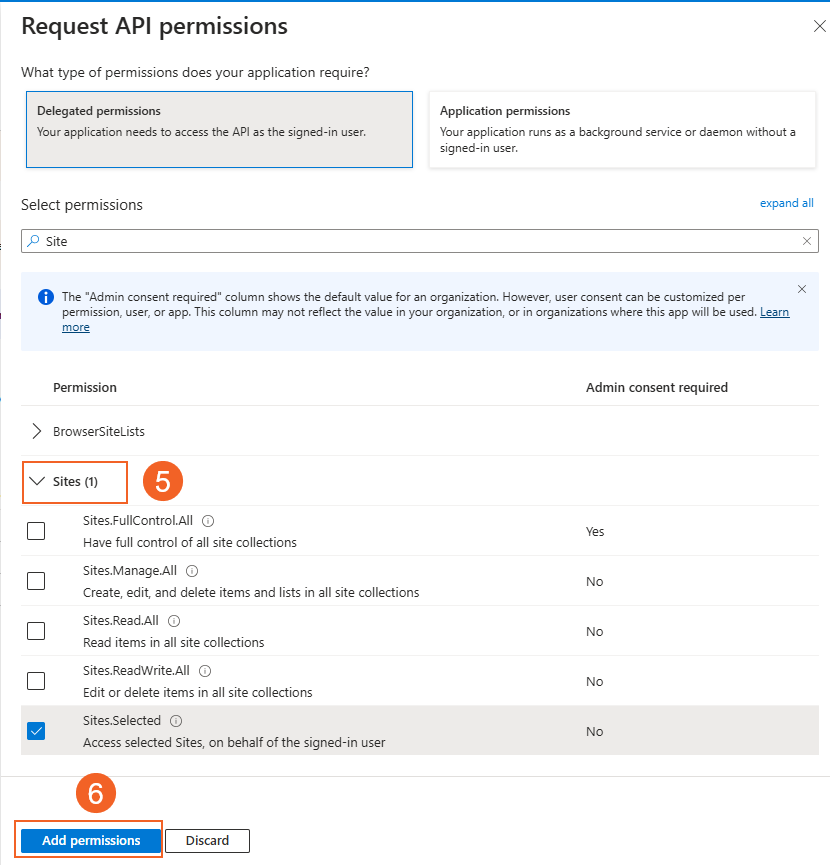Close the Request API permissions panel

[819, 27]
